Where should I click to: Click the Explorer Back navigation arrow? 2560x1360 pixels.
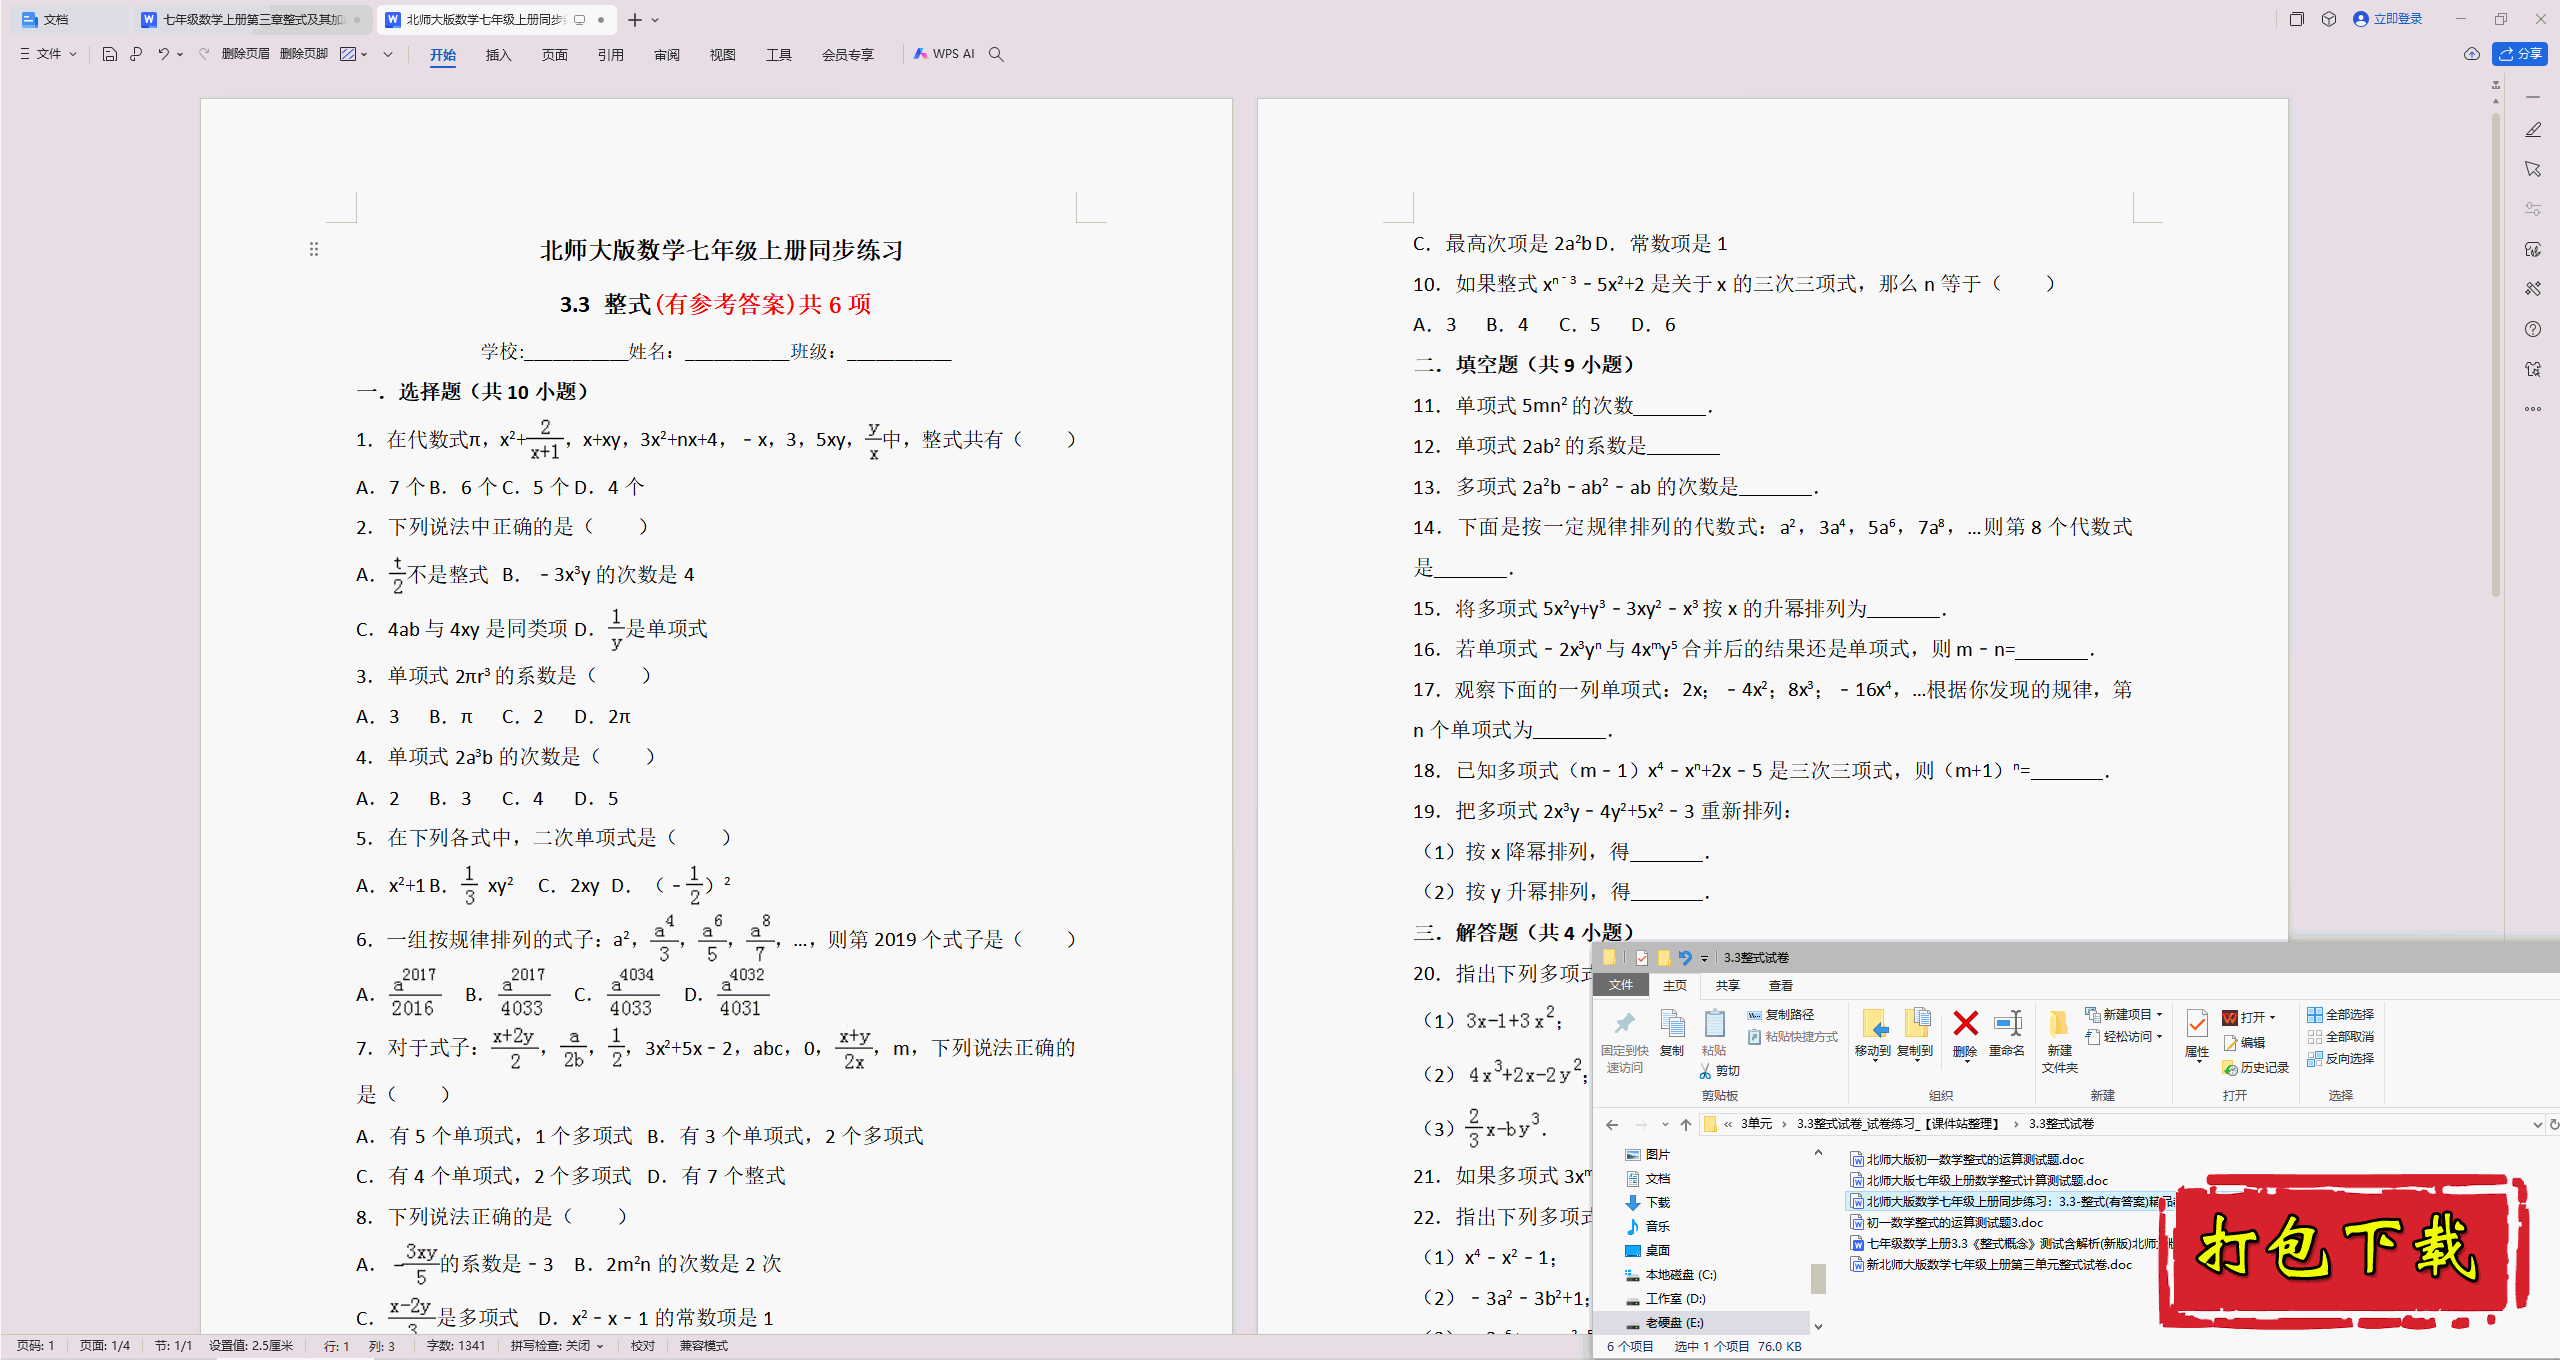[1612, 1124]
